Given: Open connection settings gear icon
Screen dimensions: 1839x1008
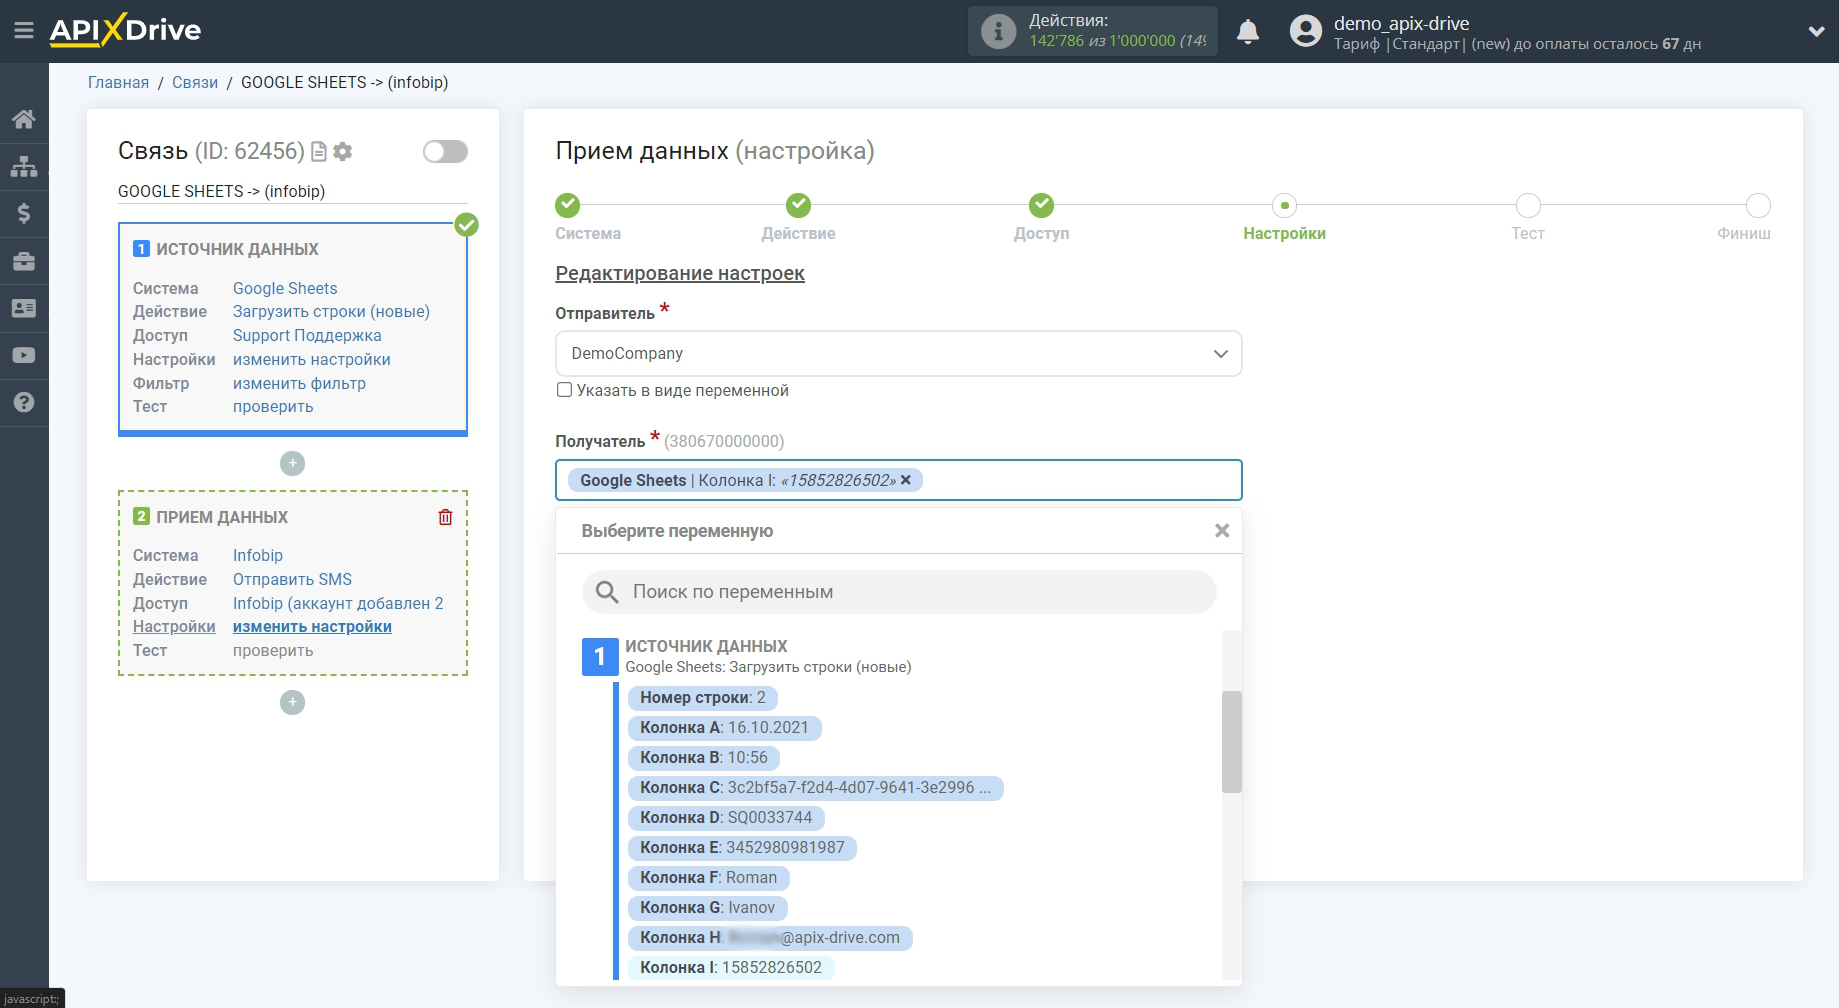Looking at the screenshot, I should [343, 151].
